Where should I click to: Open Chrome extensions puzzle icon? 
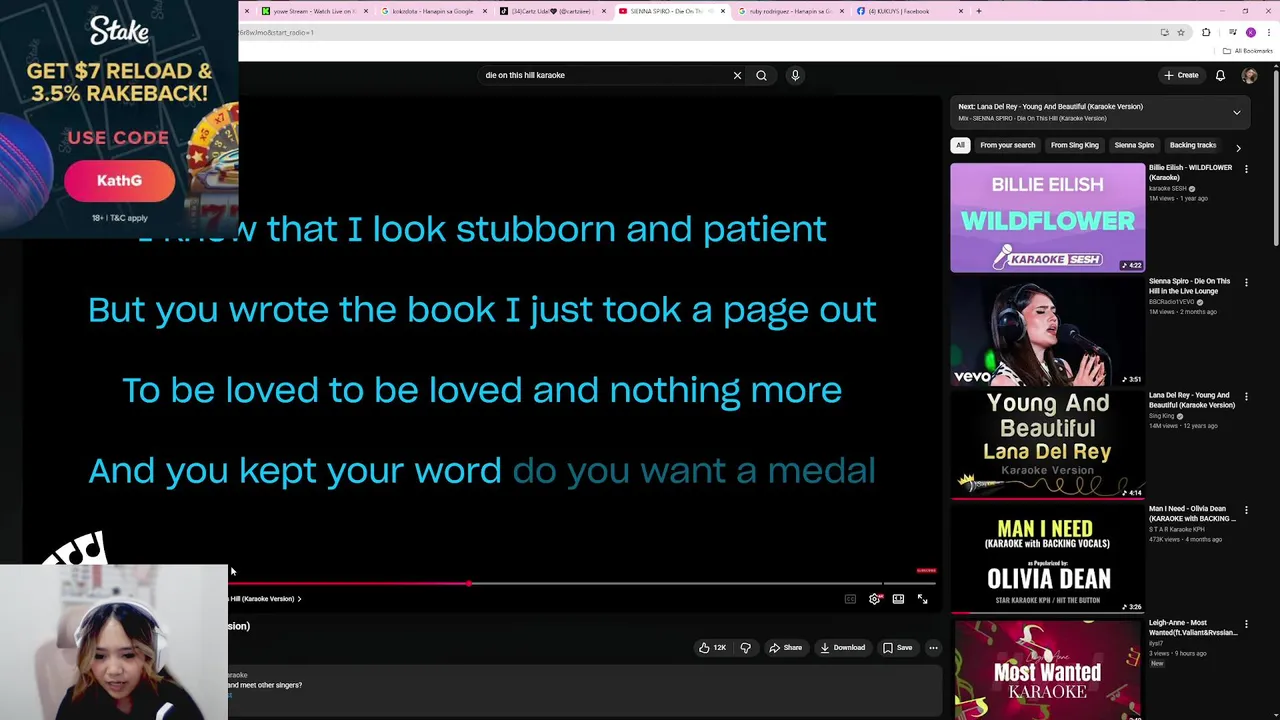click(x=1206, y=32)
